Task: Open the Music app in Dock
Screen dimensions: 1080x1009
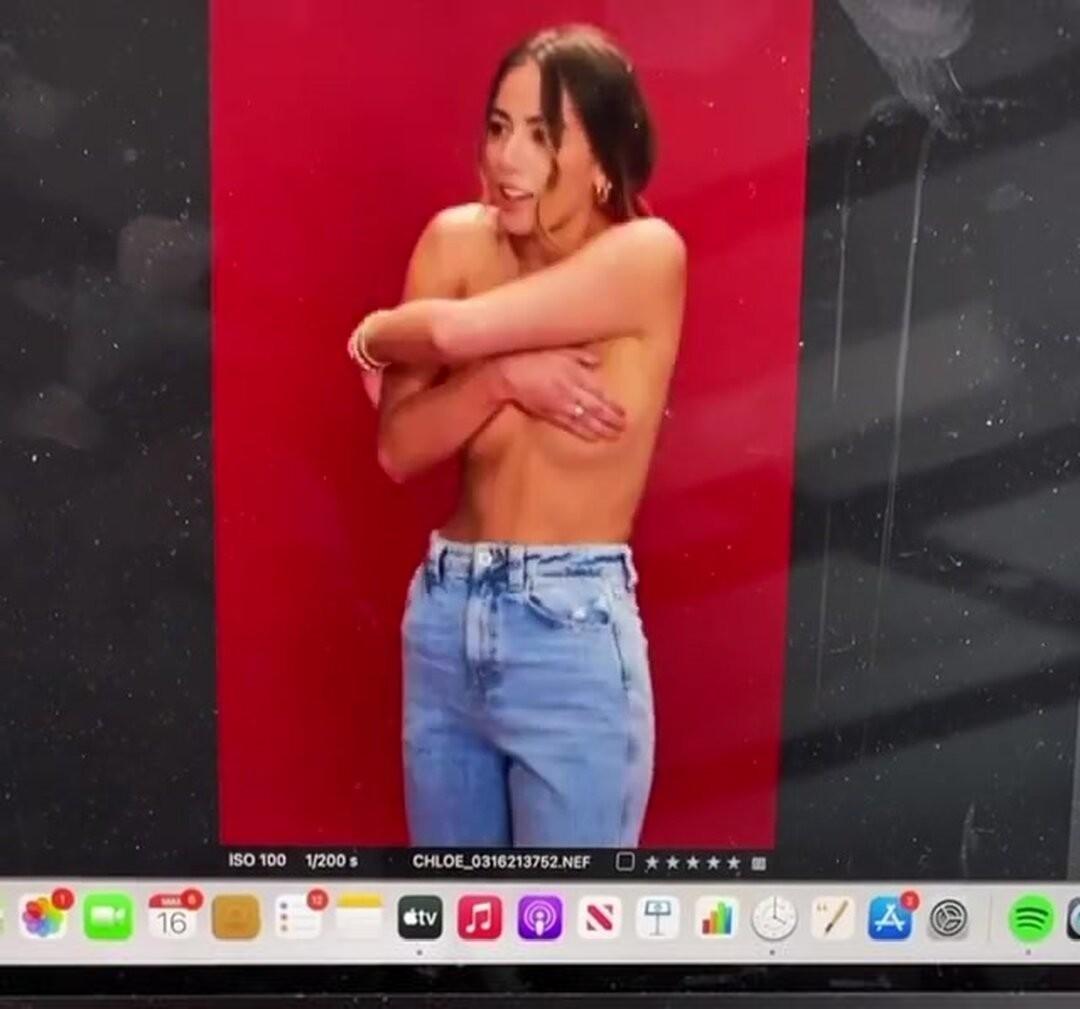Action: click(480, 917)
